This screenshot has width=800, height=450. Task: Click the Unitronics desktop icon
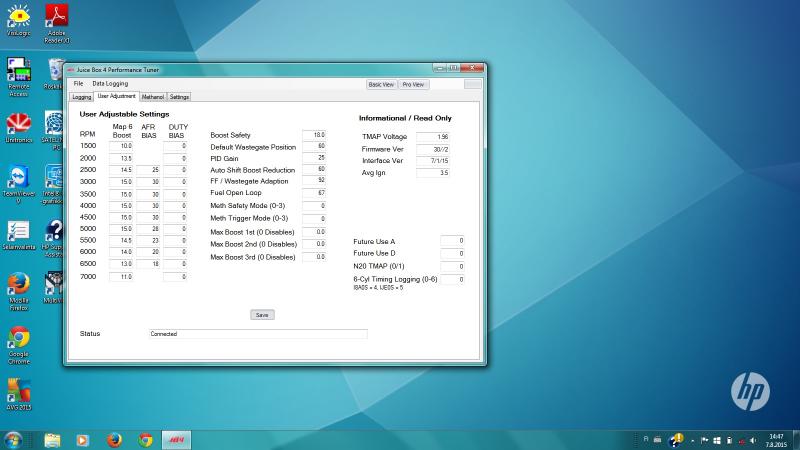[x=18, y=124]
